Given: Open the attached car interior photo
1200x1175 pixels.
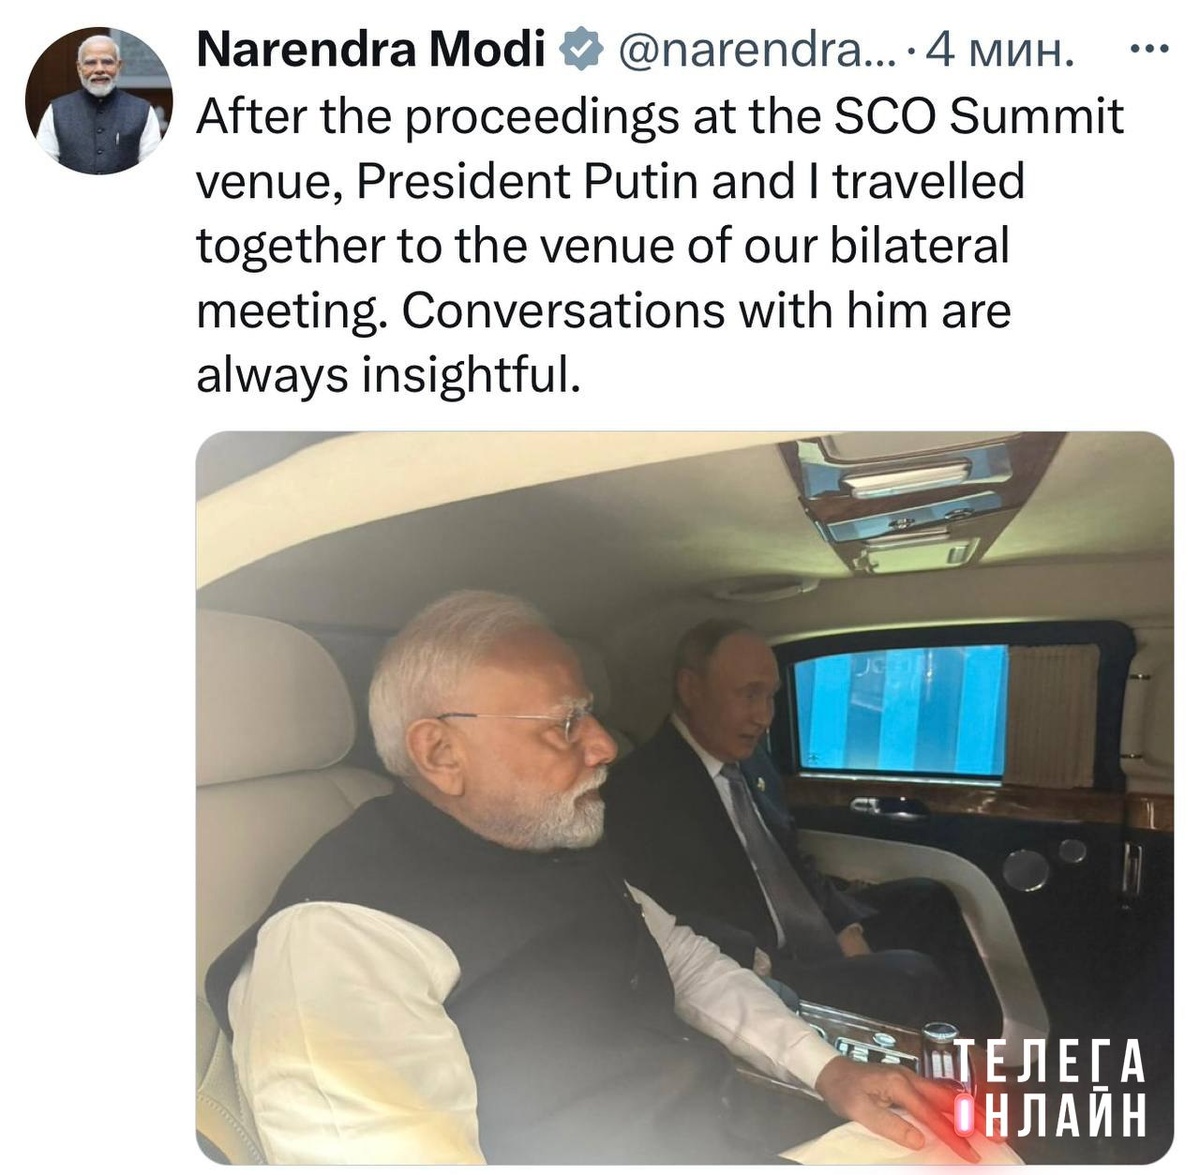Looking at the screenshot, I should pos(685,798).
